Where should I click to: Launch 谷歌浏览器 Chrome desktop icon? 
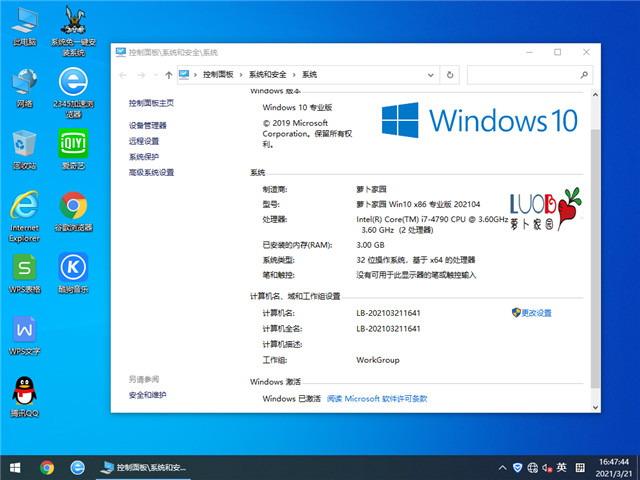click(73, 211)
